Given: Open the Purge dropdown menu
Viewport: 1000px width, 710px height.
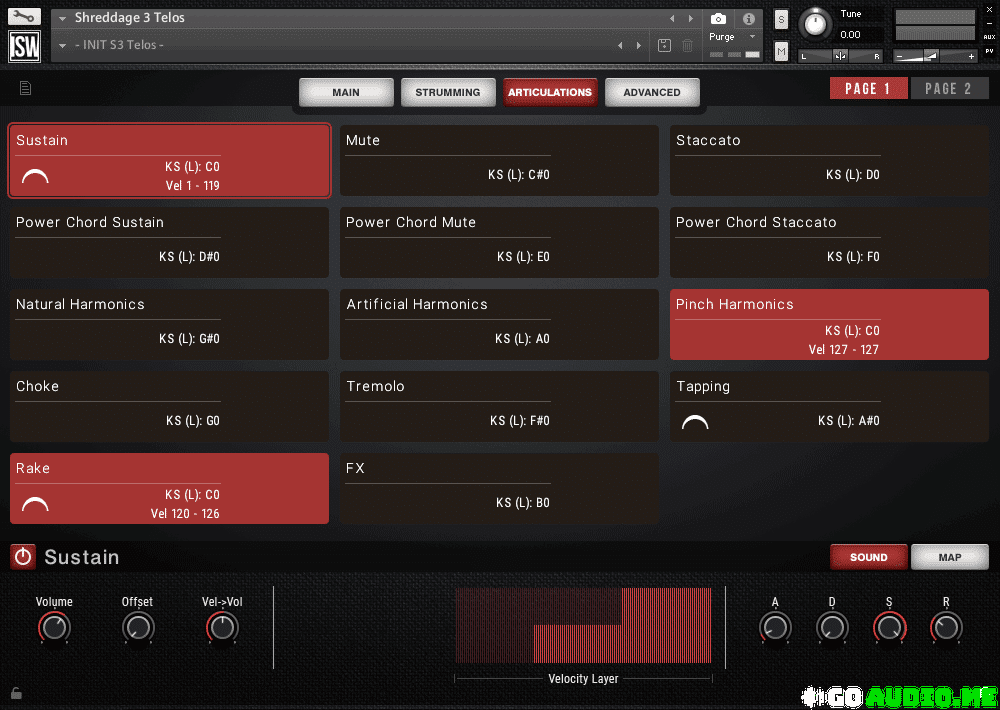Looking at the screenshot, I should pos(734,37).
